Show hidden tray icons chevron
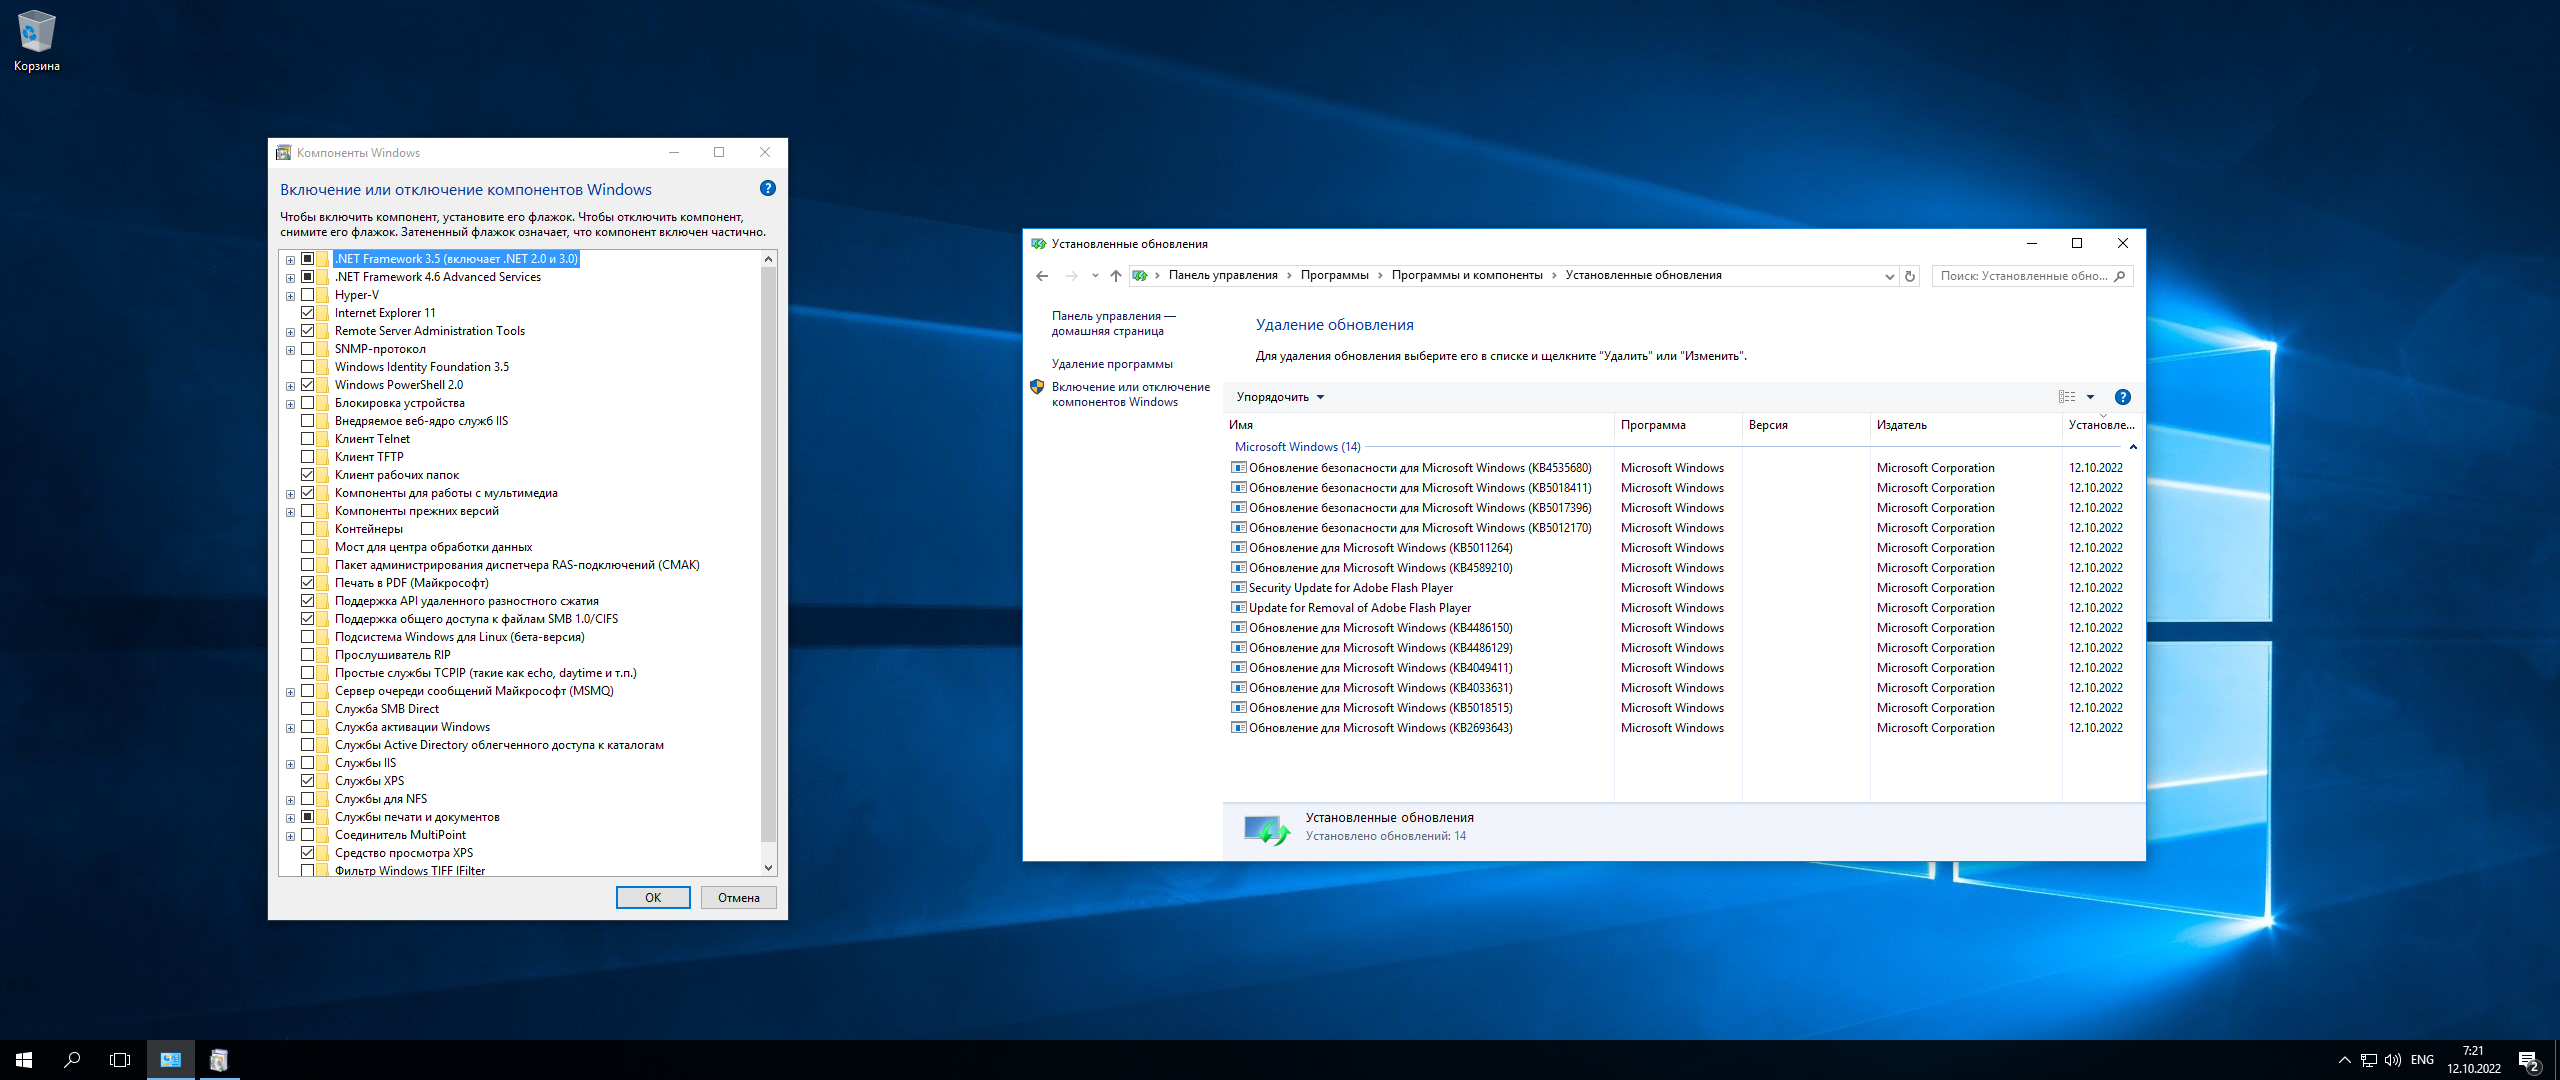The width and height of the screenshot is (2560, 1080). [2344, 1060]
